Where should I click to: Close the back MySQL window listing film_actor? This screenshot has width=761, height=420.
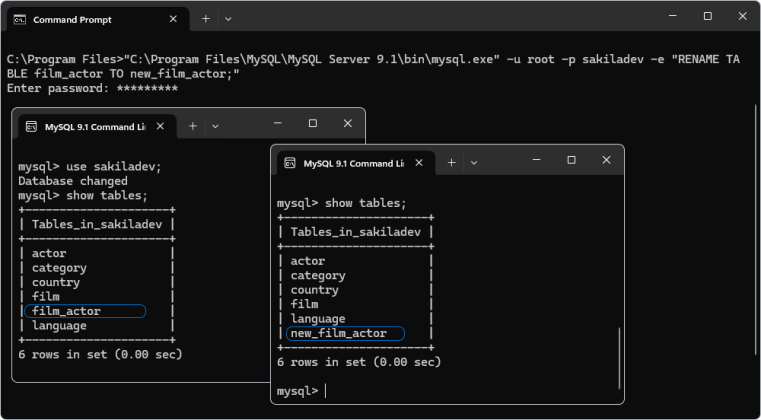tap(347, 124)
